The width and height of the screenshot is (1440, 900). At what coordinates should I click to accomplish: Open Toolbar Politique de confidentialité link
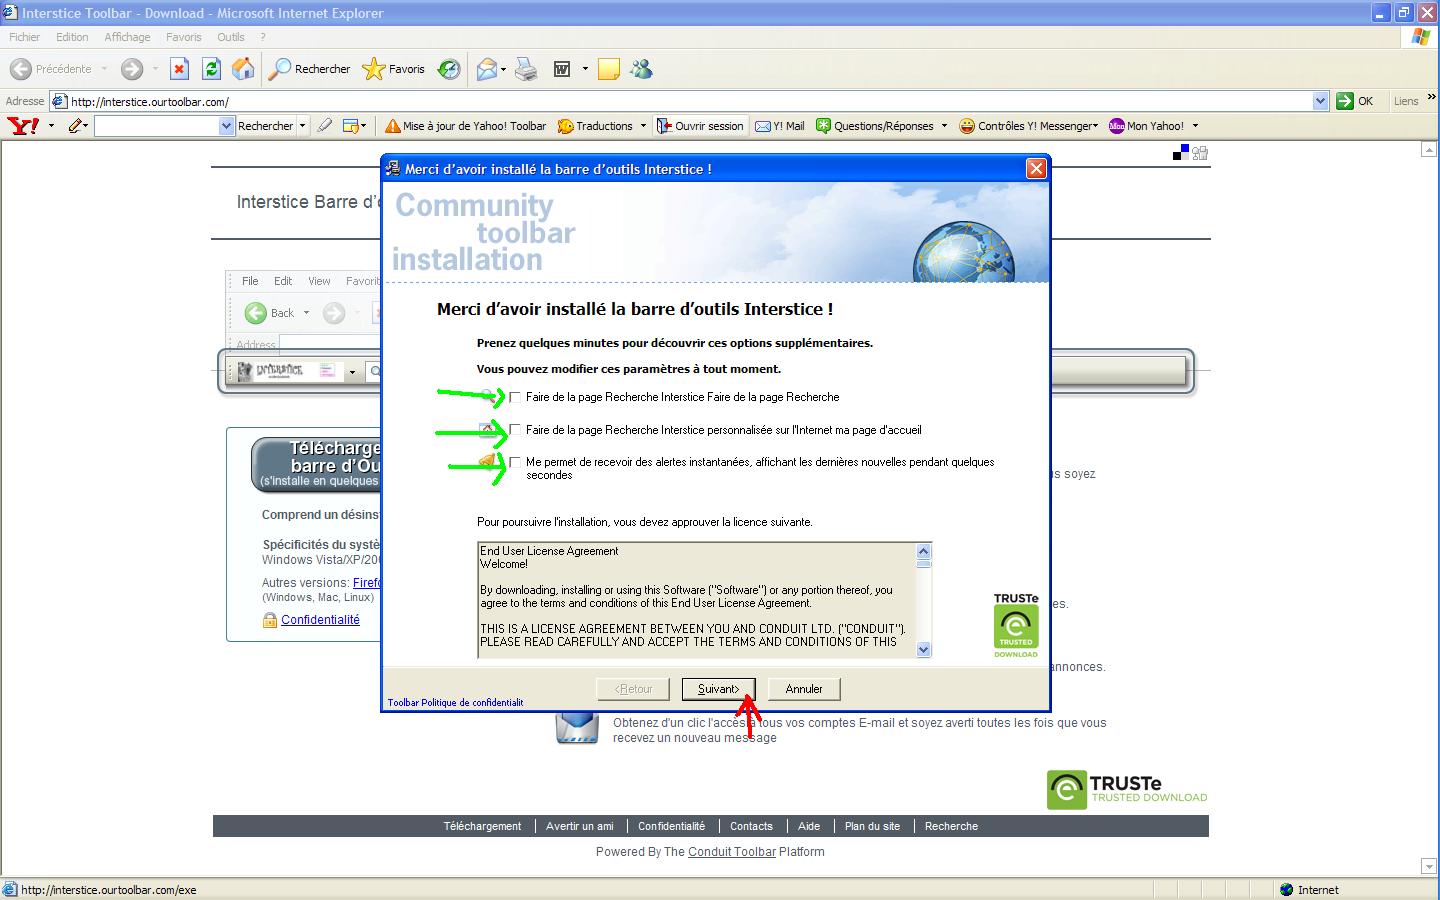(456, 702)
